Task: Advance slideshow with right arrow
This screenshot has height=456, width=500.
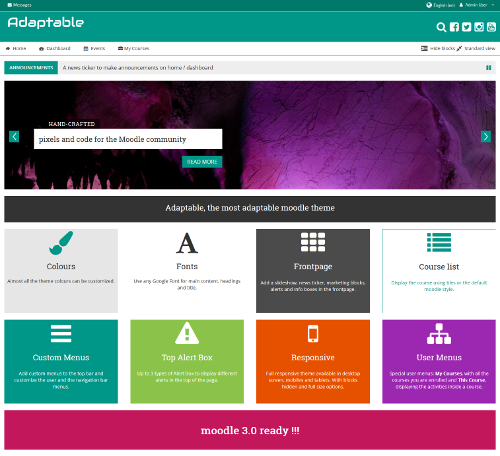Action: pos(486,136)
